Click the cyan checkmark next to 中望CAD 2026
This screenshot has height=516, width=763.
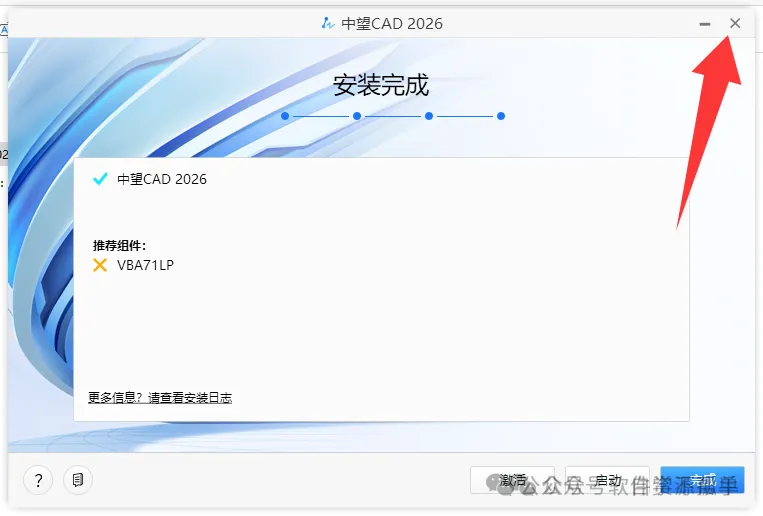100,179
